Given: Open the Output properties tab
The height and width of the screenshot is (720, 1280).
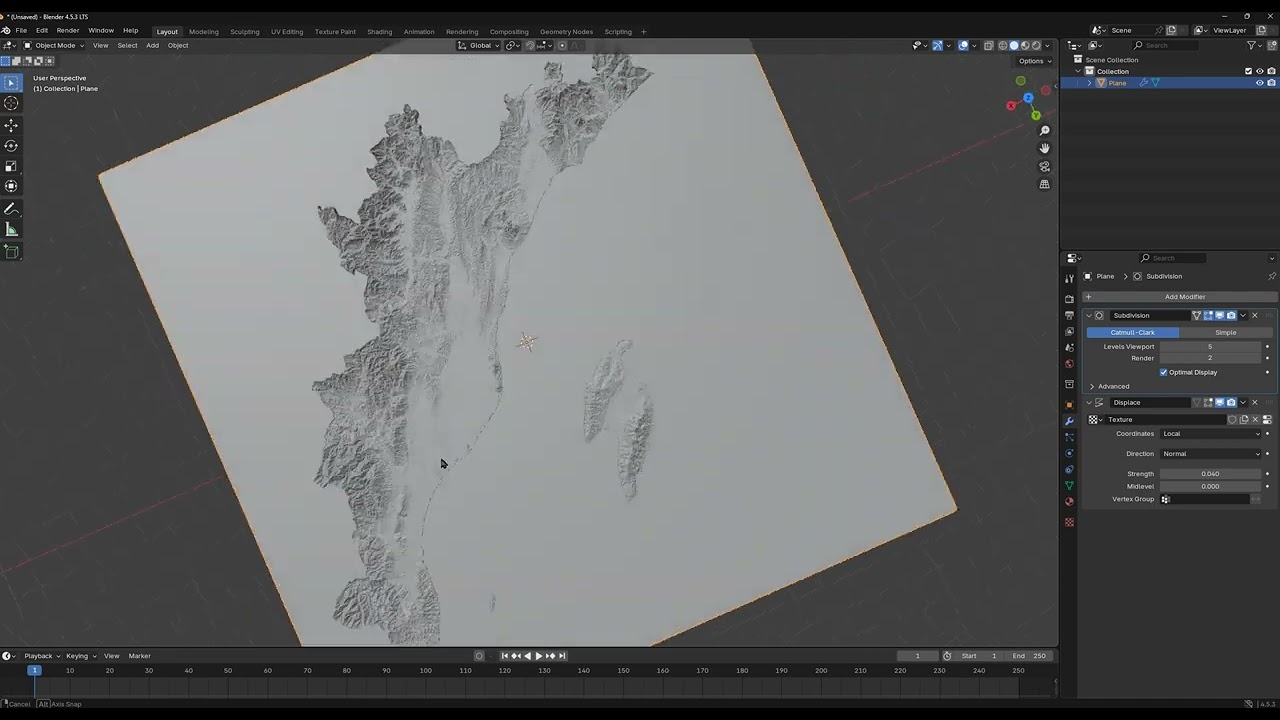Looking at the screenshot, I should click(x=1069, y=315).
